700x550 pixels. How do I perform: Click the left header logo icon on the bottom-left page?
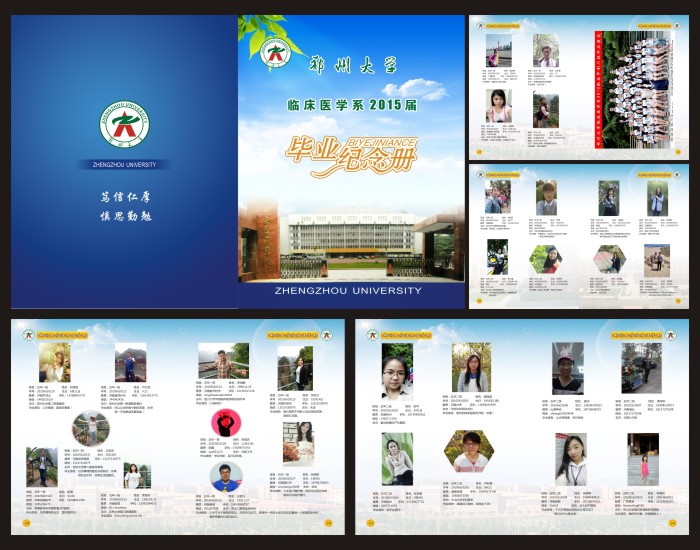(29, 335)
